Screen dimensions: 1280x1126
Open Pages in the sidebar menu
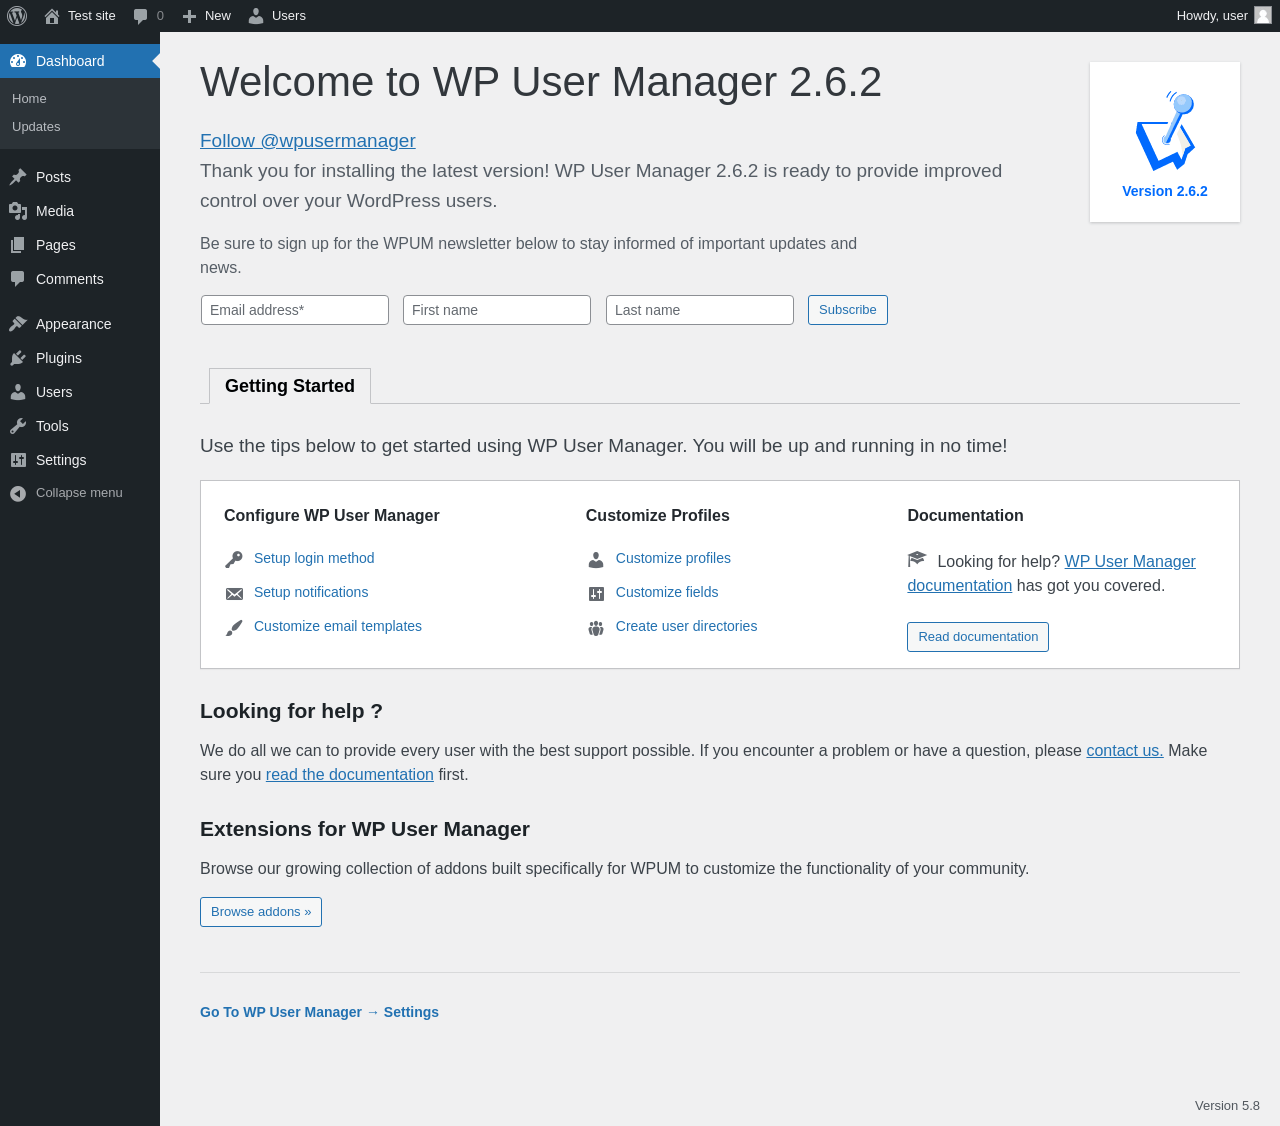55,245
